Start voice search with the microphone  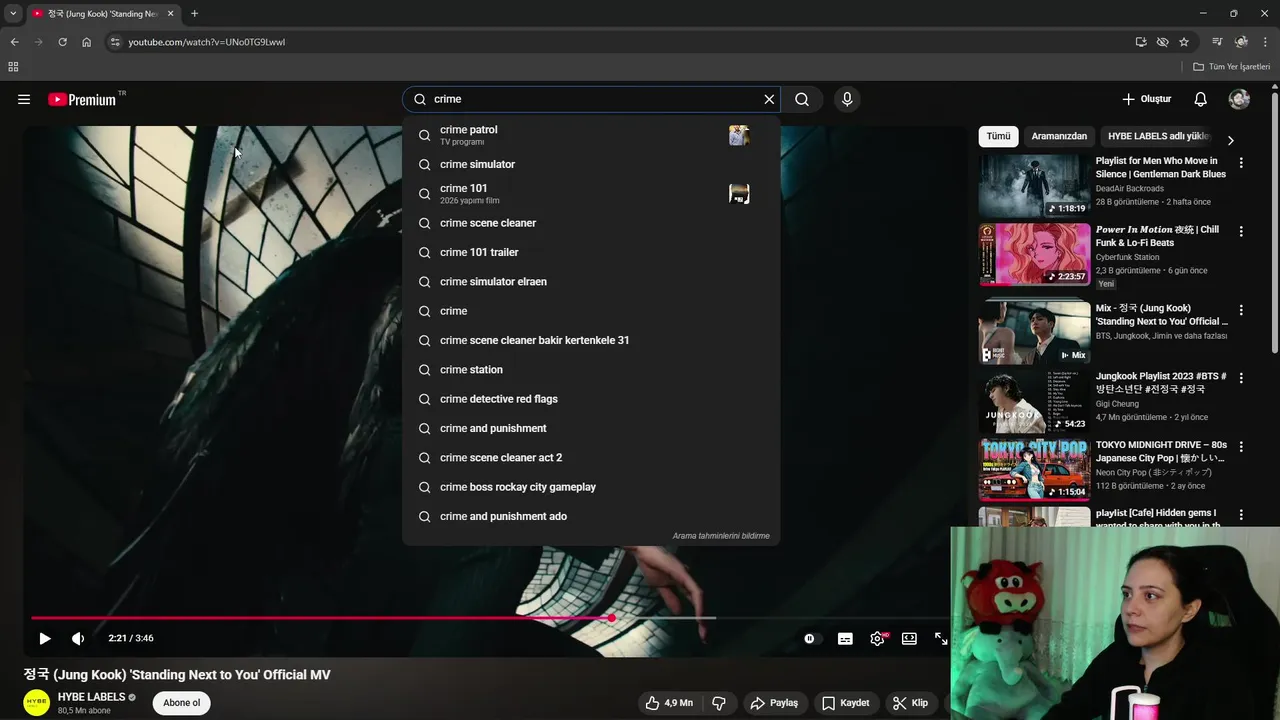[847, 99]
